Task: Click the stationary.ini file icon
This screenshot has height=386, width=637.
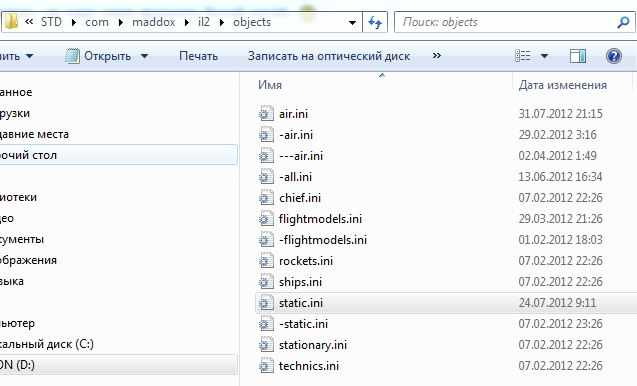Action: point(266,345)
